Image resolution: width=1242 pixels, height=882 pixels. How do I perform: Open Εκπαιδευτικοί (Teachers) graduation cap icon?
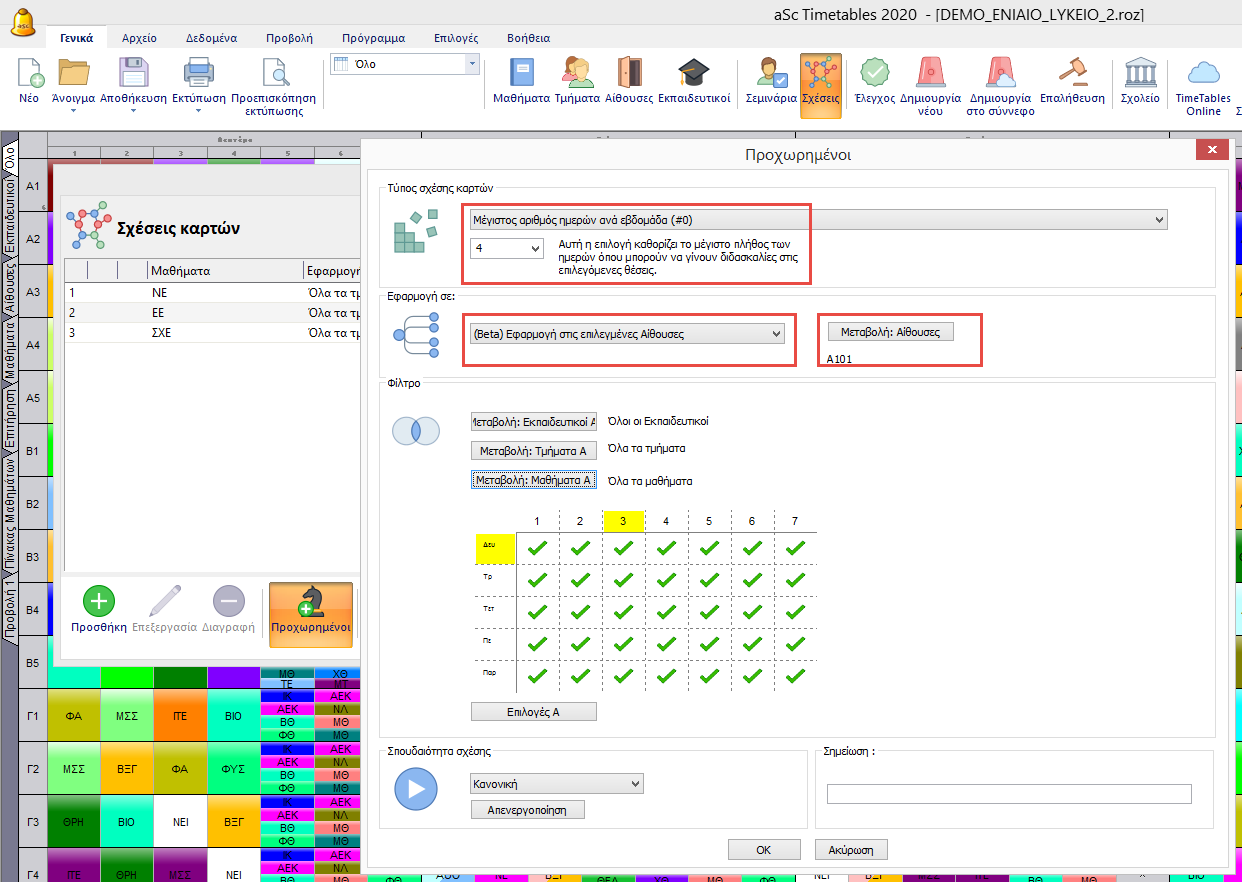click(693, 74)
